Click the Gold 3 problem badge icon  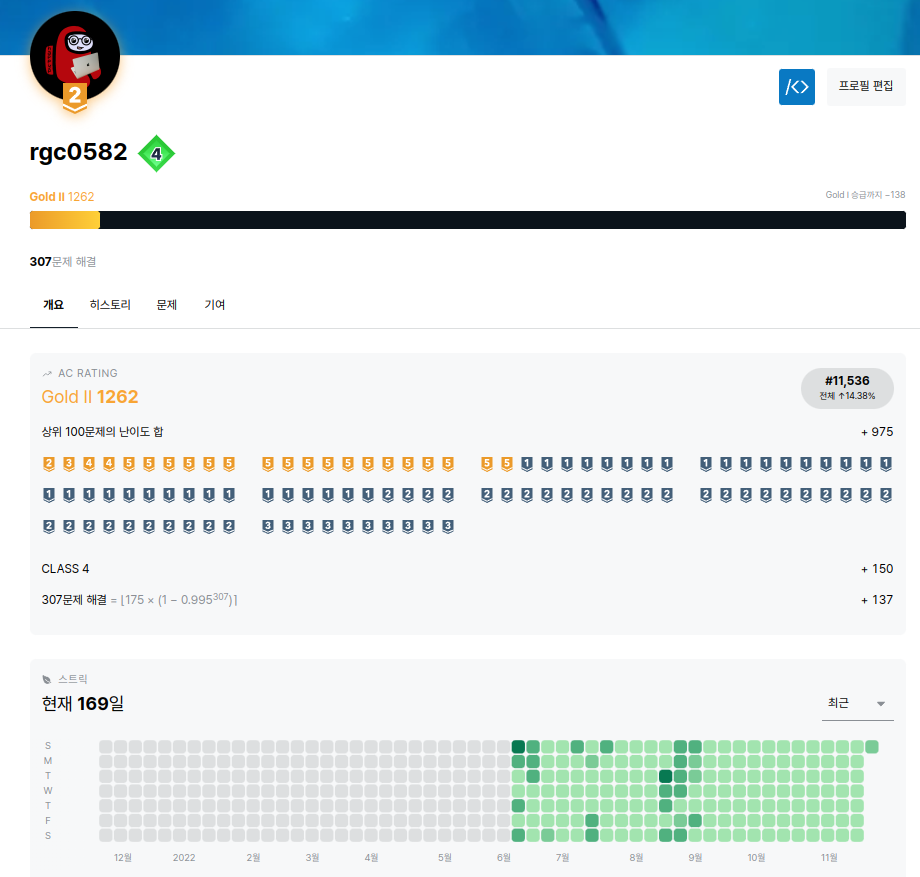click(69, 464)
